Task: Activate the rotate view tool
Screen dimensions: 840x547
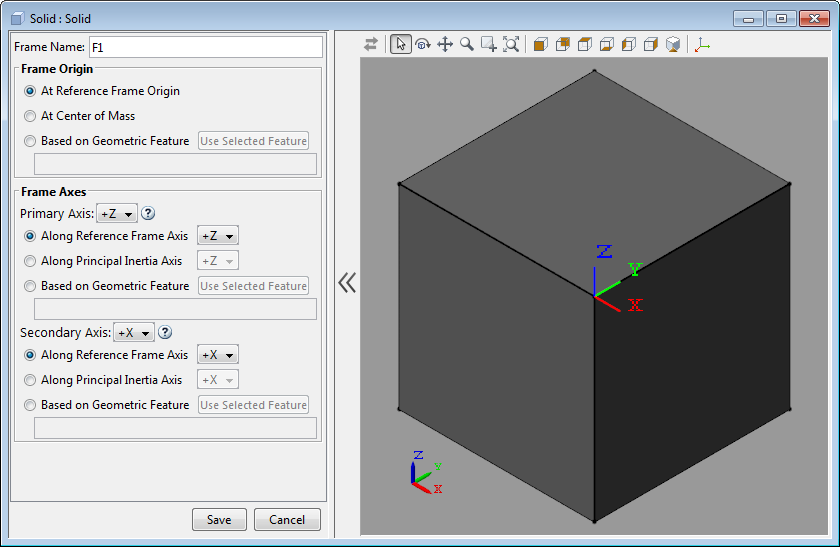Action: coord(423,44)
